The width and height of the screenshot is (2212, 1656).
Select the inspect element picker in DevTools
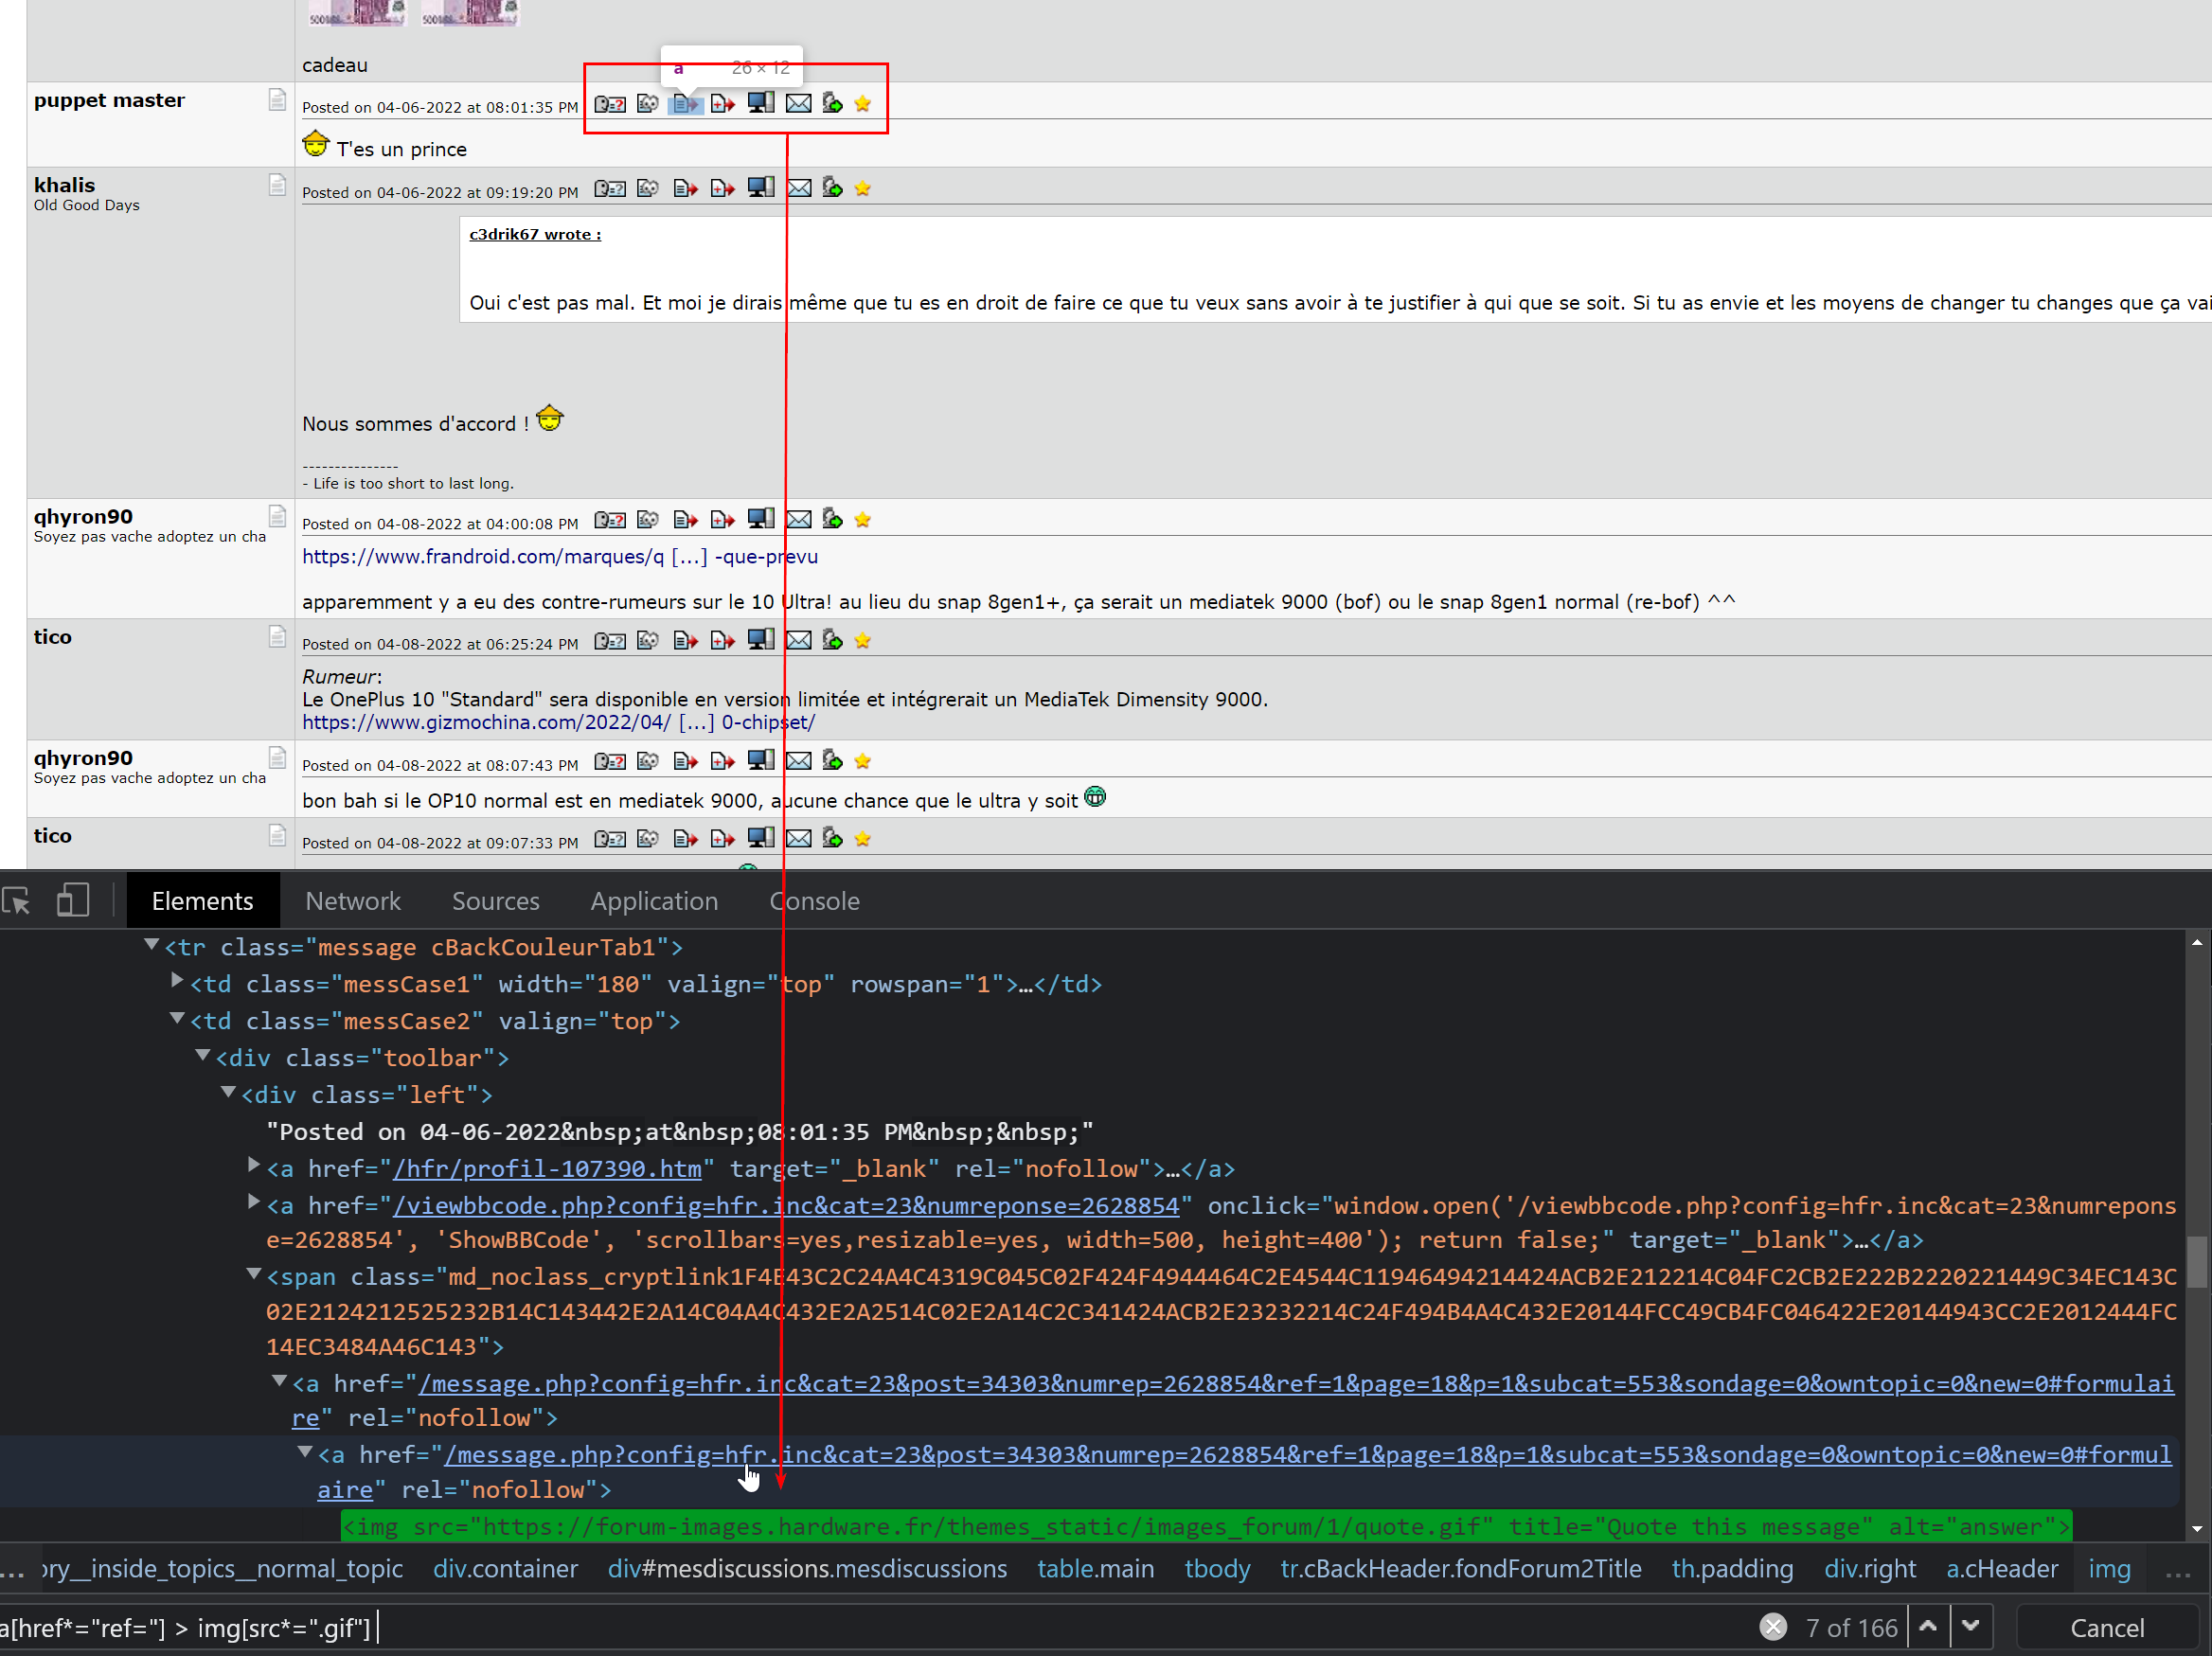click(16, 900)
